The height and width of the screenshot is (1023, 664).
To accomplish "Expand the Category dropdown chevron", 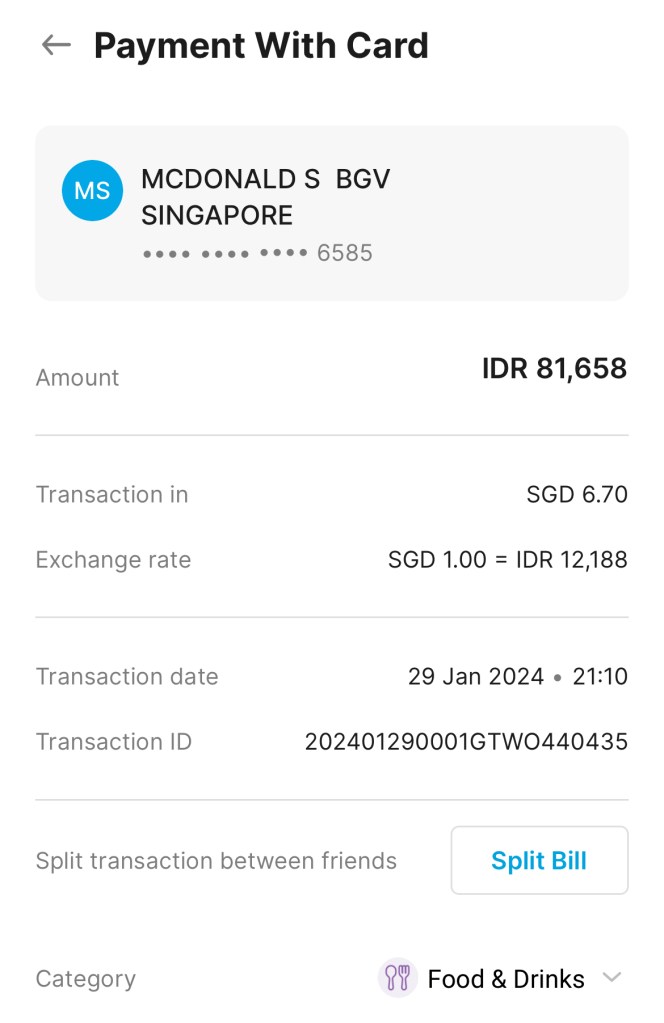I will (x=612, y=978).
